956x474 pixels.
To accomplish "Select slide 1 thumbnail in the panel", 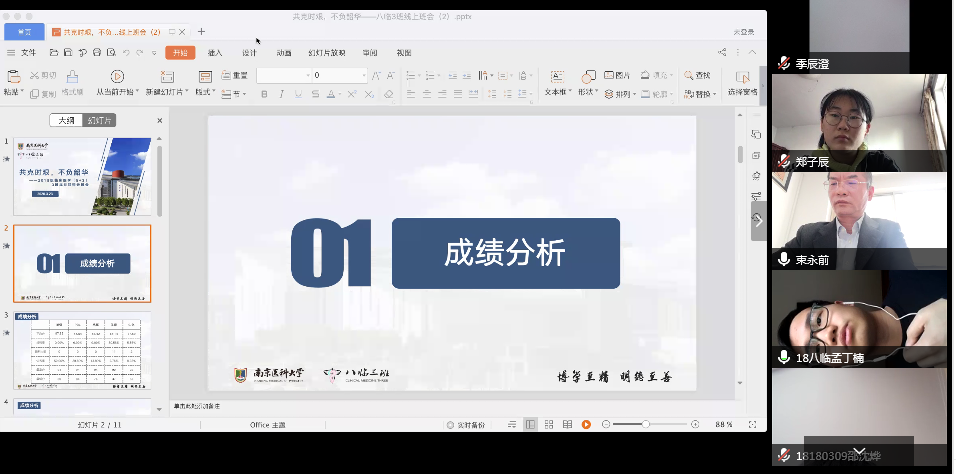I will coord(82,177).
